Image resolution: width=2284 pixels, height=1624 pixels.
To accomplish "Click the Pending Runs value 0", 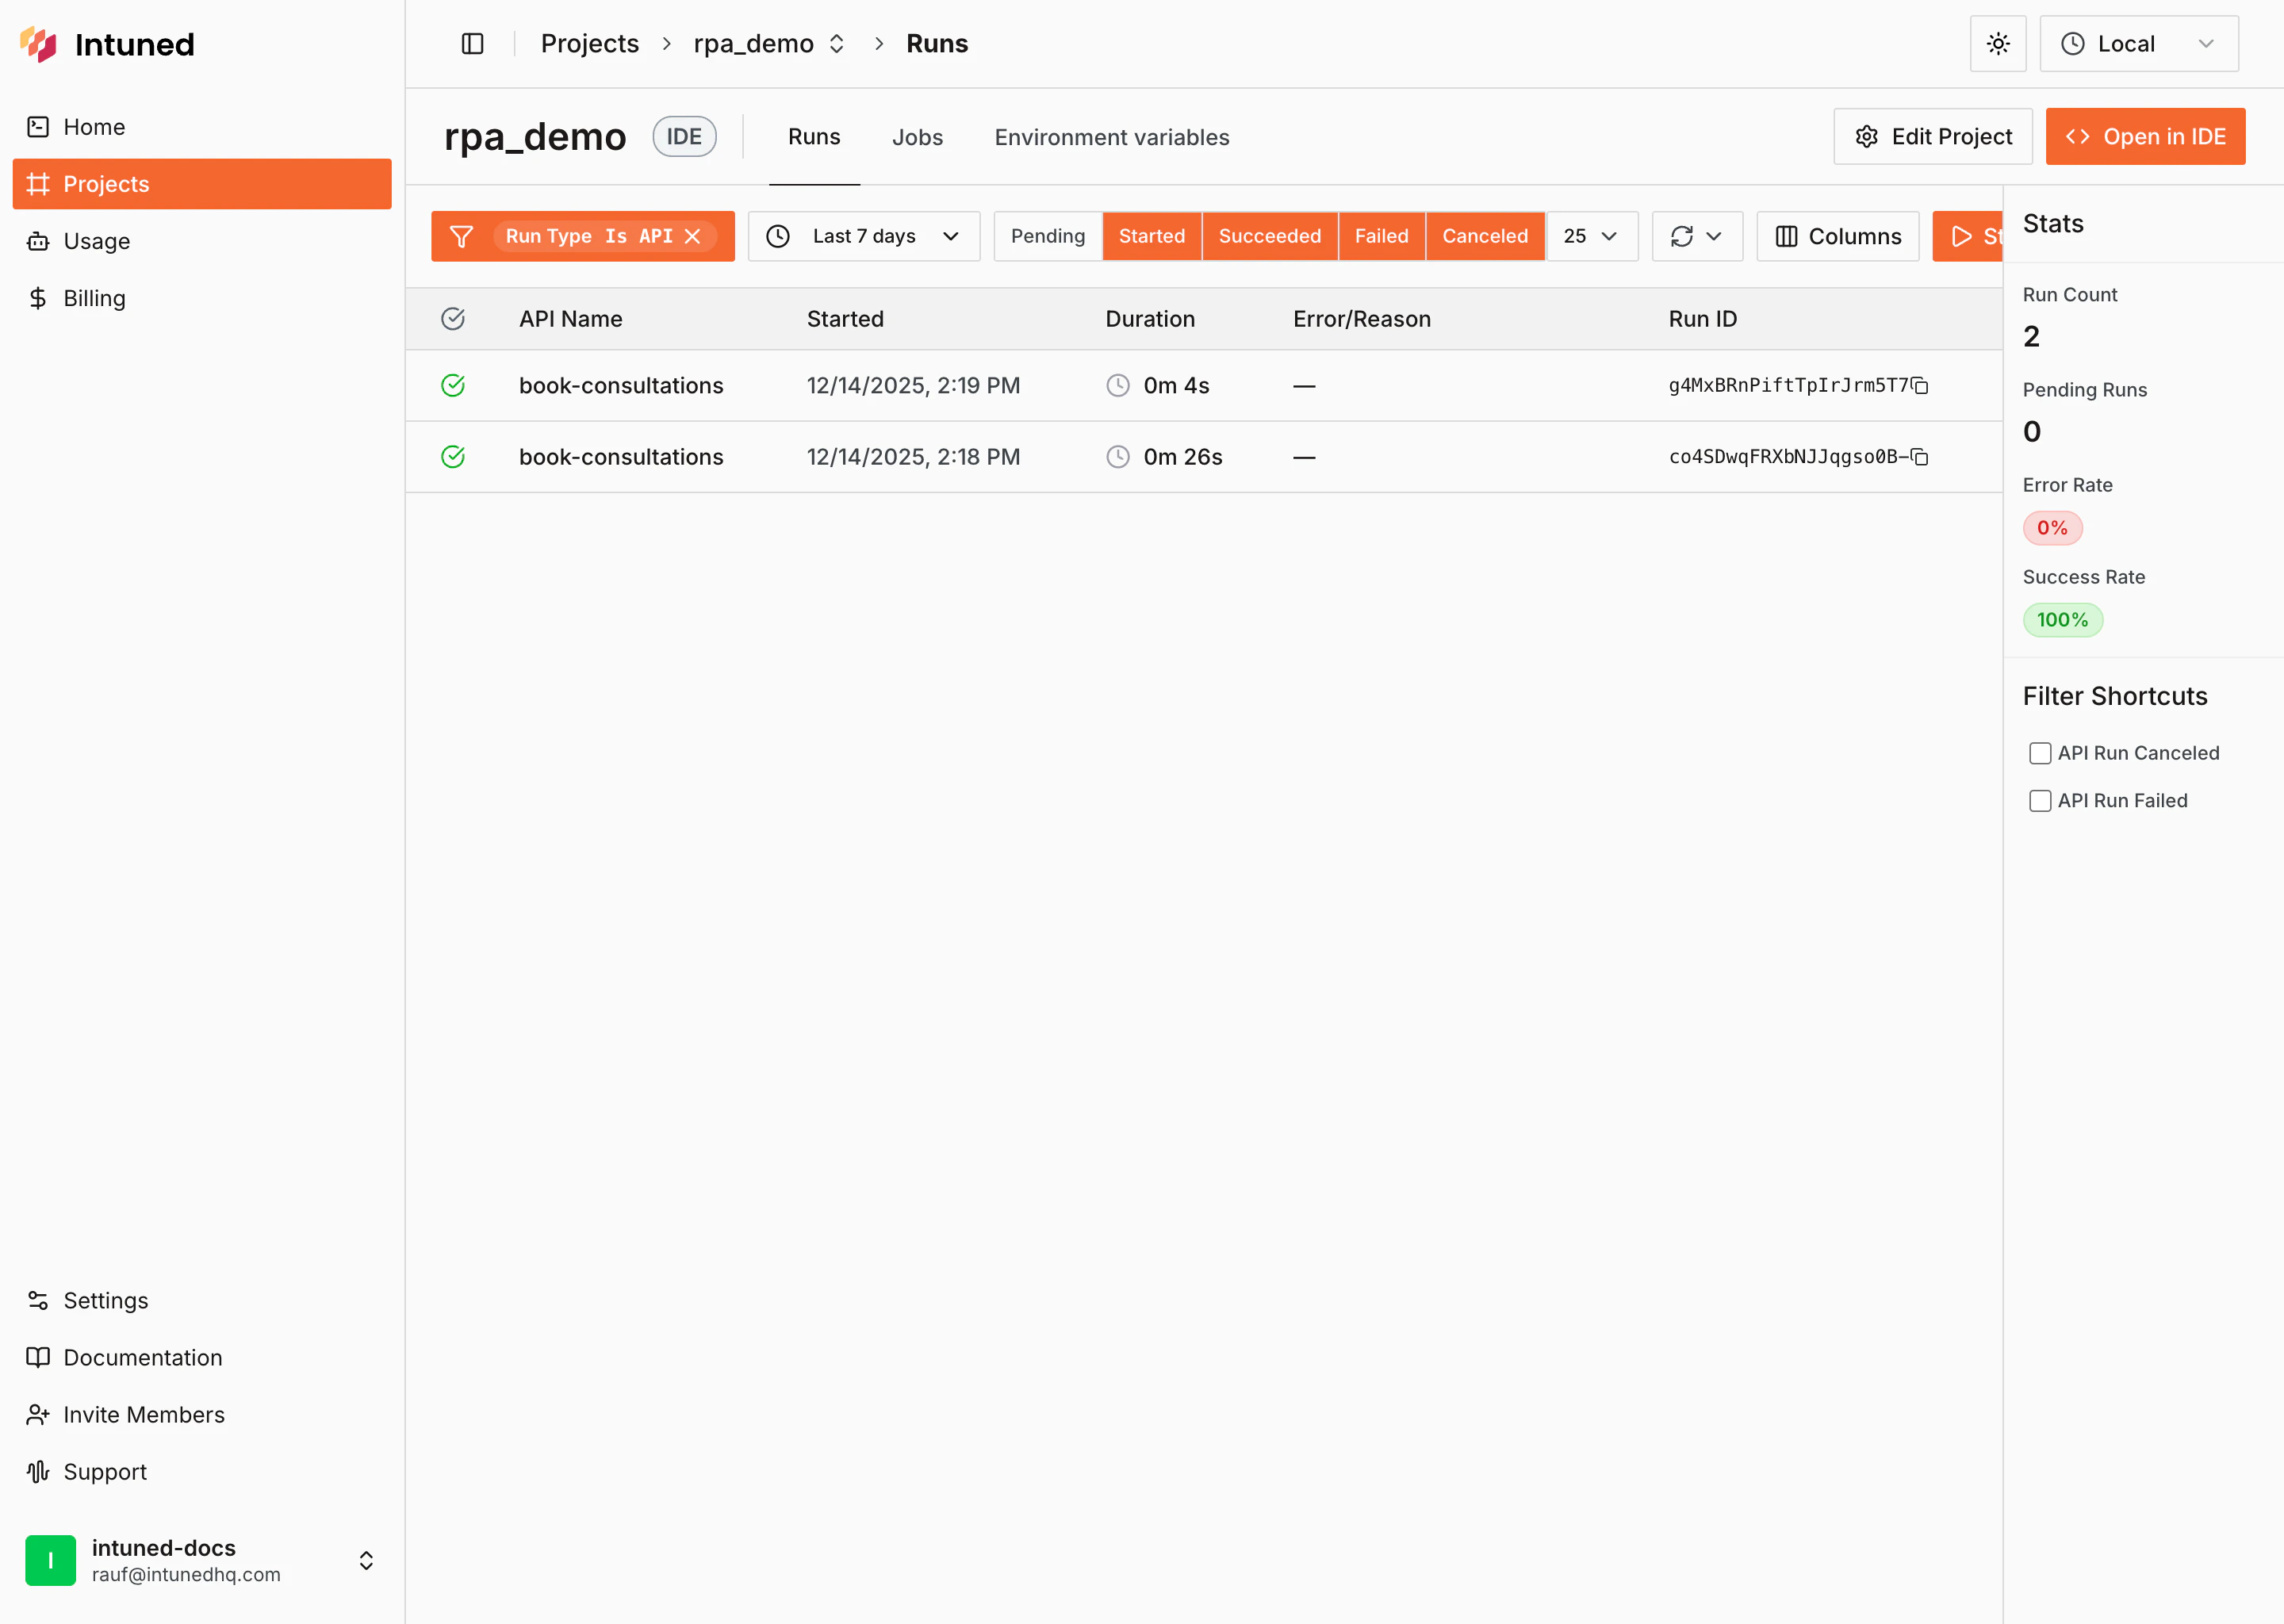I will click(x=2032, y=432).
